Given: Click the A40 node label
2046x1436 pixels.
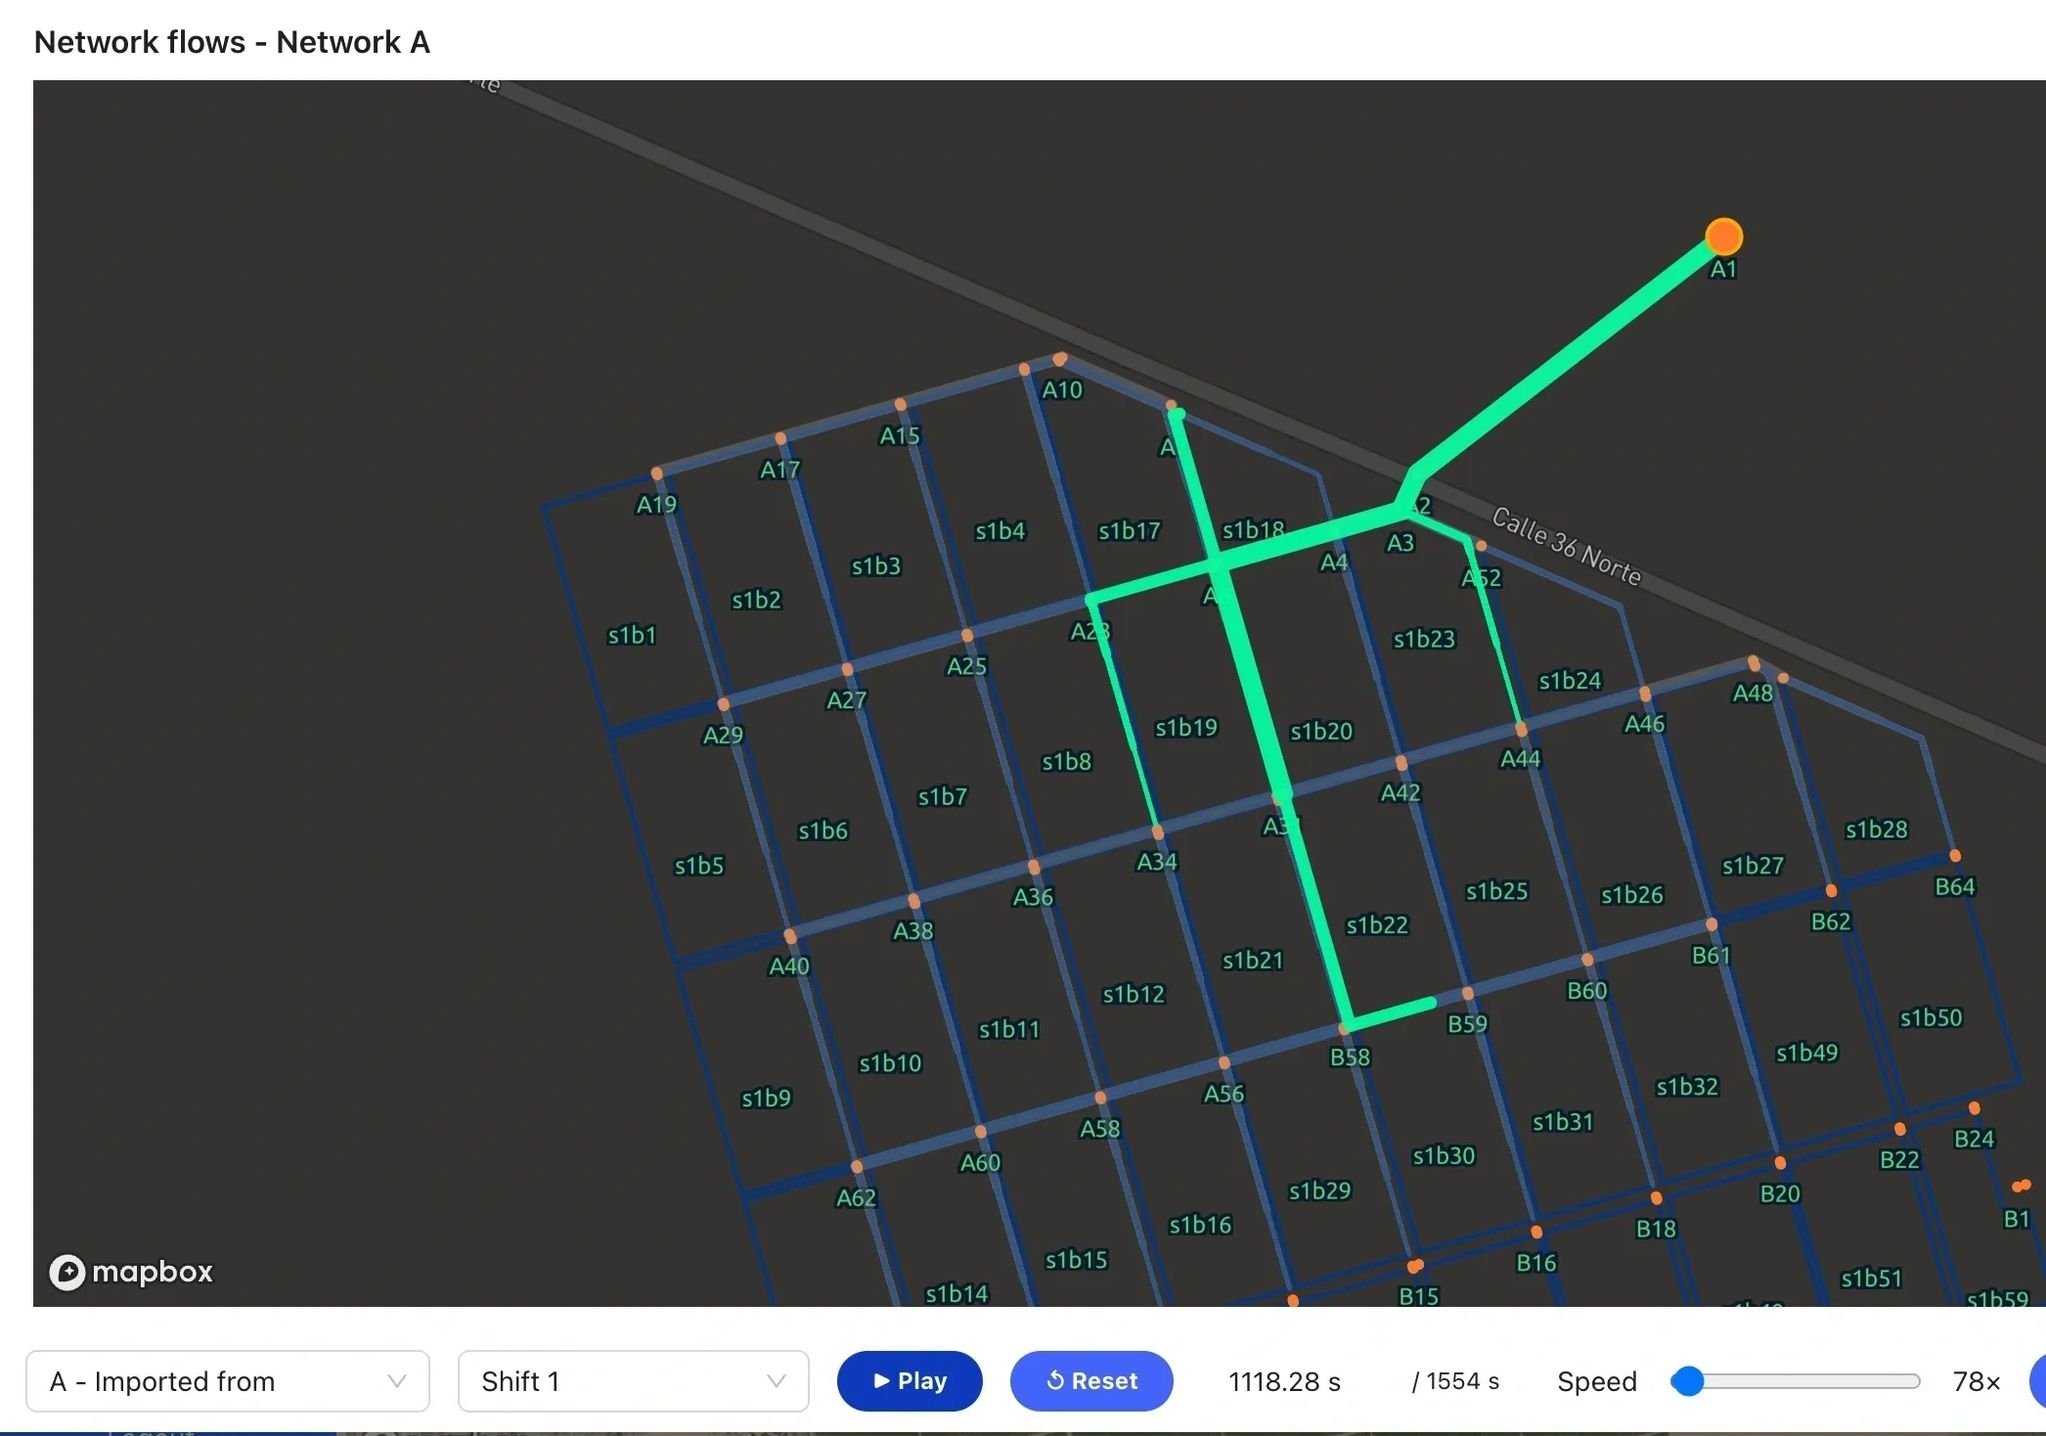Looking at the screenshot, I should [789, 967].
